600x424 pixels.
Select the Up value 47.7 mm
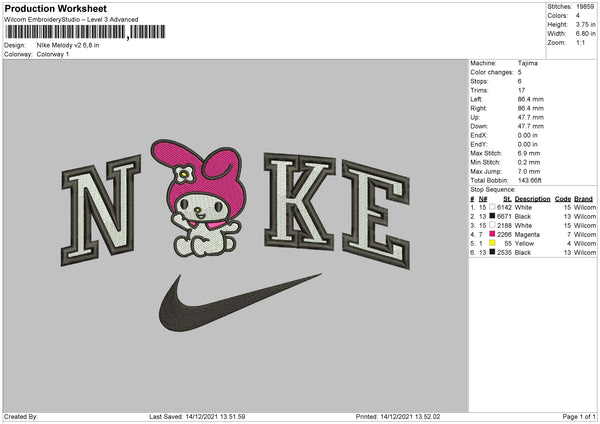coord(531,117)
